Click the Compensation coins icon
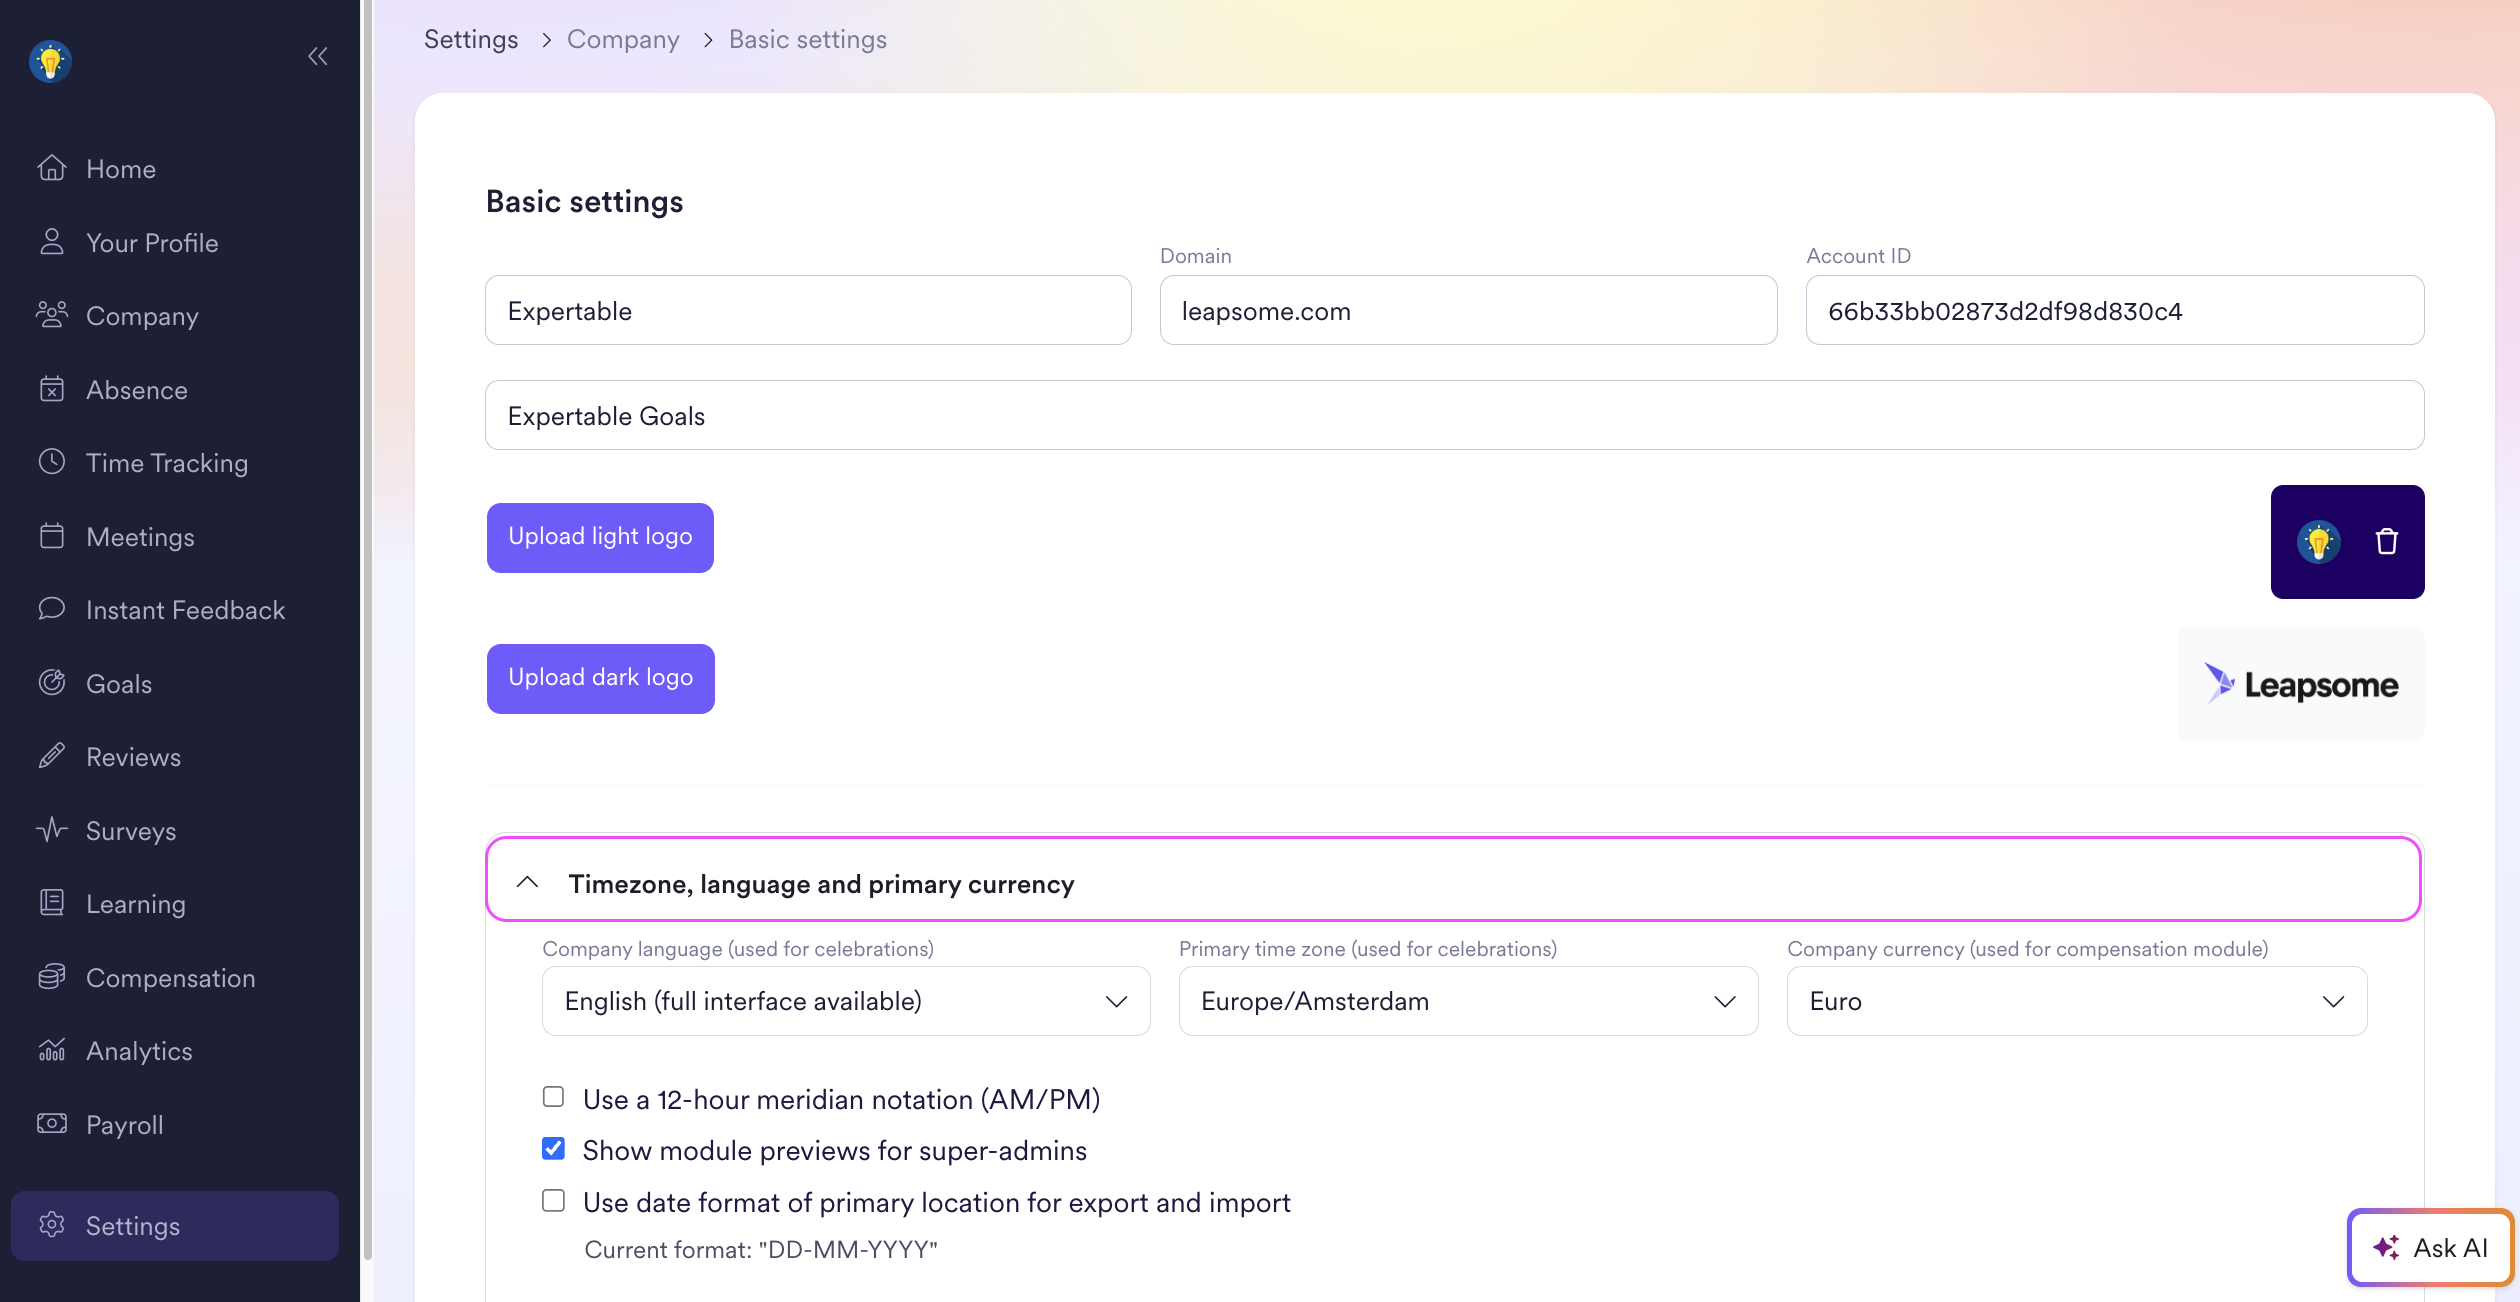Image resolution: width=2520 pixels, height=1302 pixels. tap(52, 977)
